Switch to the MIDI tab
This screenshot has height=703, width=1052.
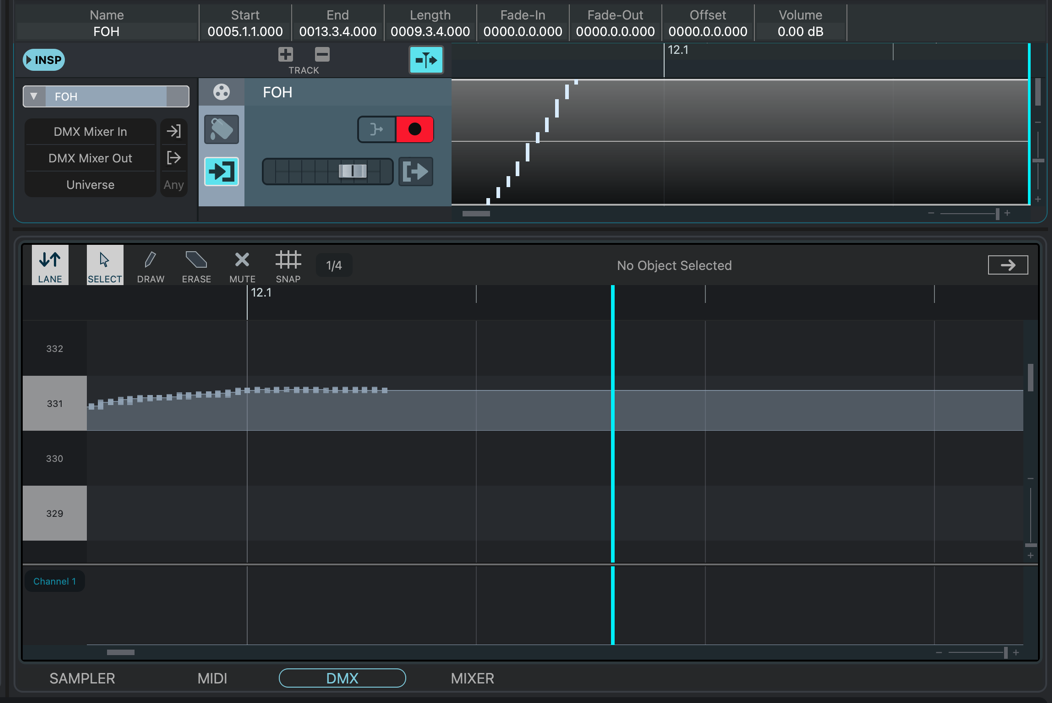(x=212, y=678)
